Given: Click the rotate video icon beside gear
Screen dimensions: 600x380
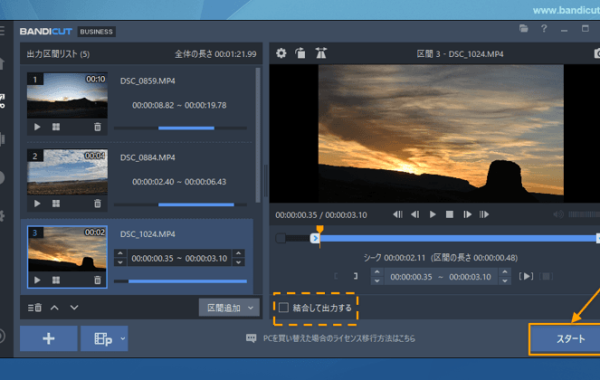Looking at the screenshot, I should point(300,53).
